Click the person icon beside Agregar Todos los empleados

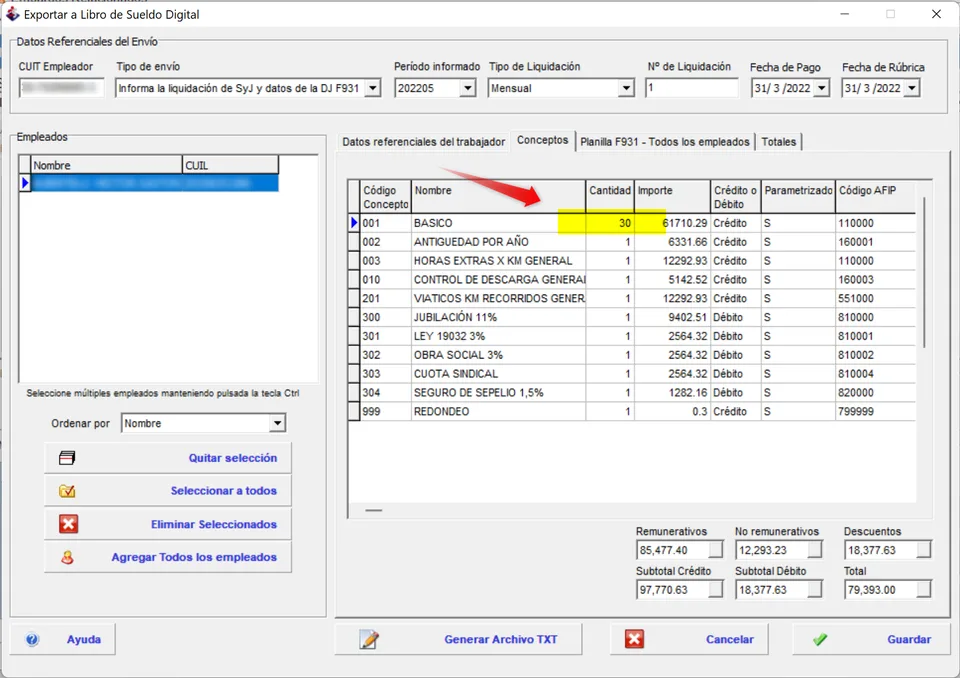tap(67, 557)
